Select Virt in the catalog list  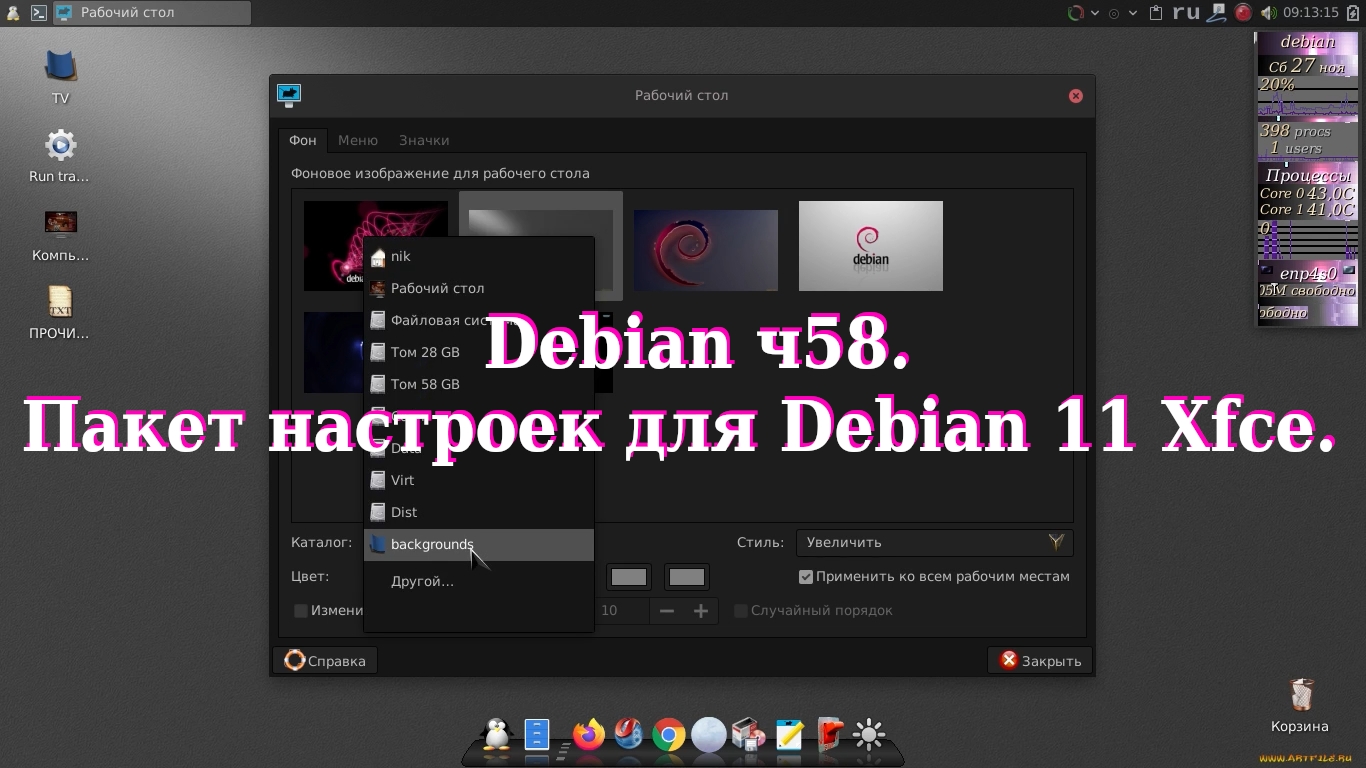(x=479, y=480)
